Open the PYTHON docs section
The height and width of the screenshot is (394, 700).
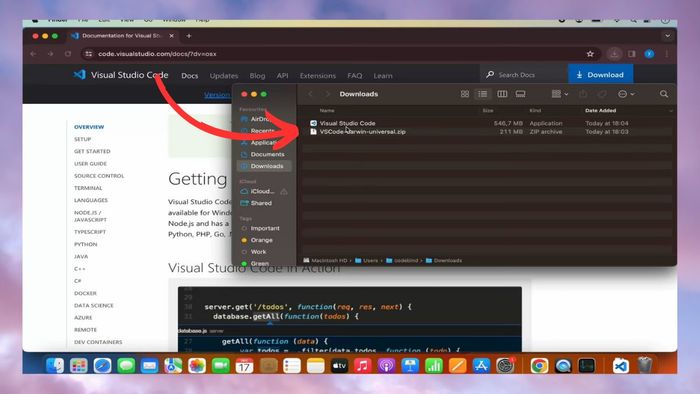coord(85,245)
